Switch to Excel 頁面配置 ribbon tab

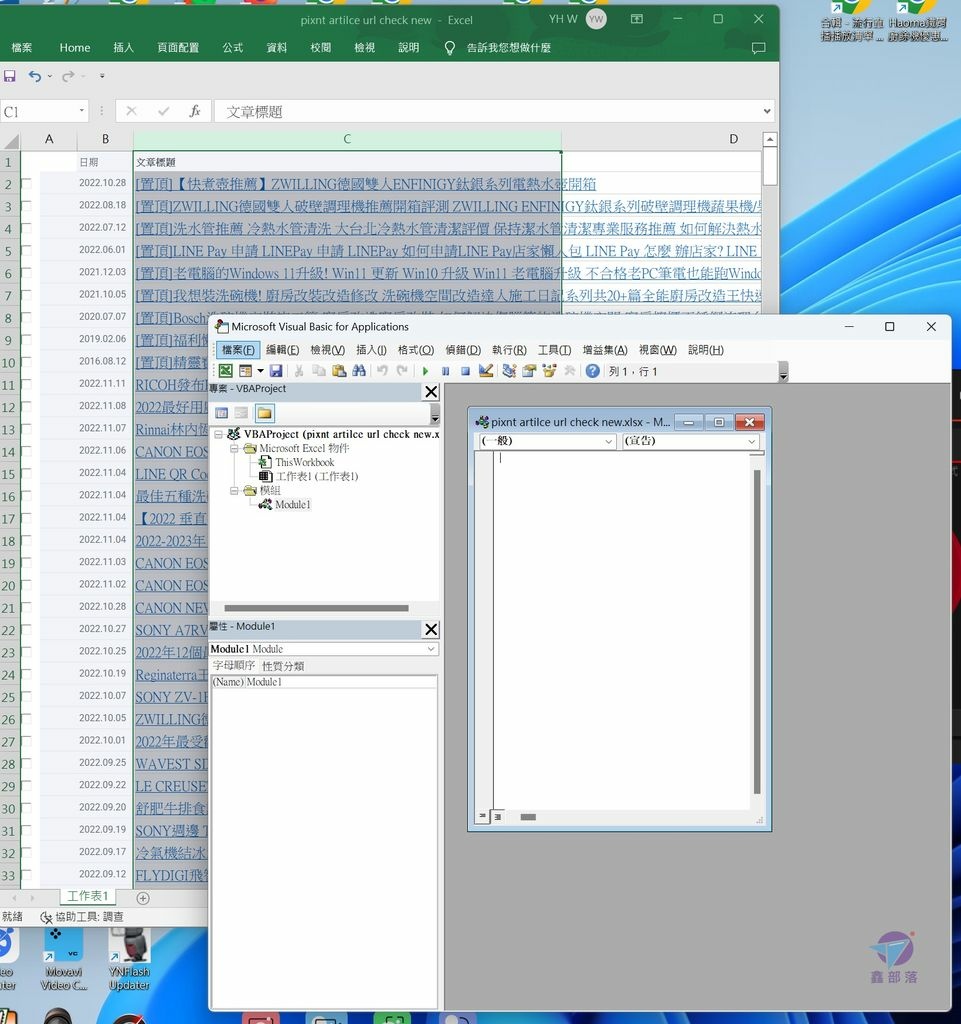pyautogui.click(x=178, y=48)
